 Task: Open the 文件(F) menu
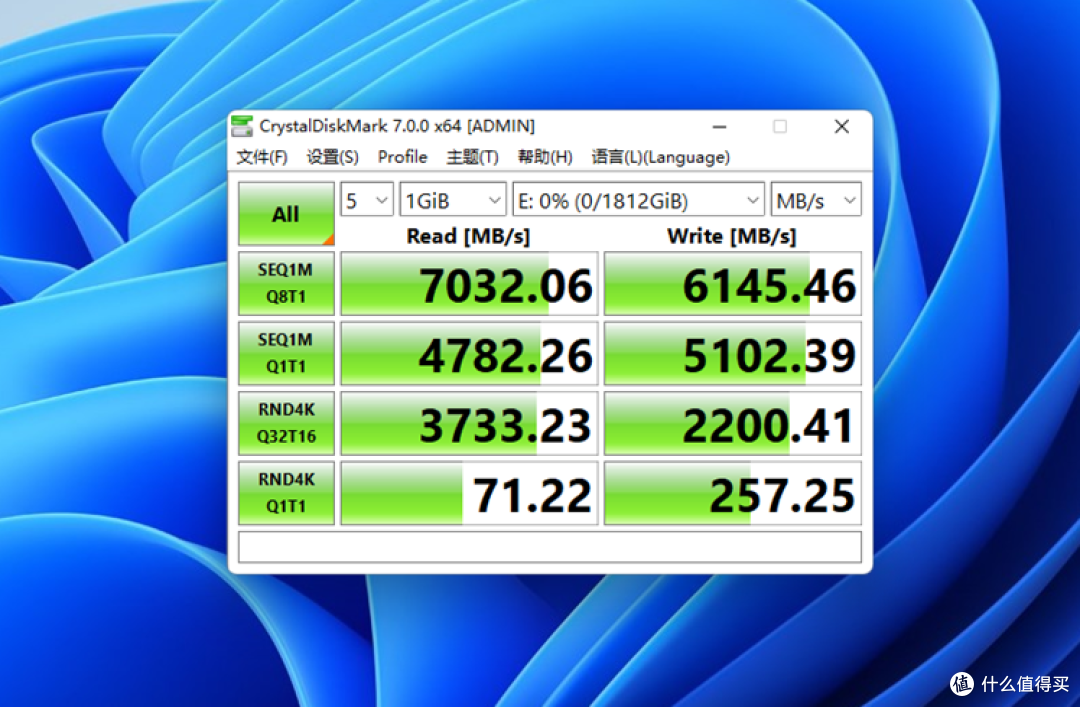coord(262,157)
